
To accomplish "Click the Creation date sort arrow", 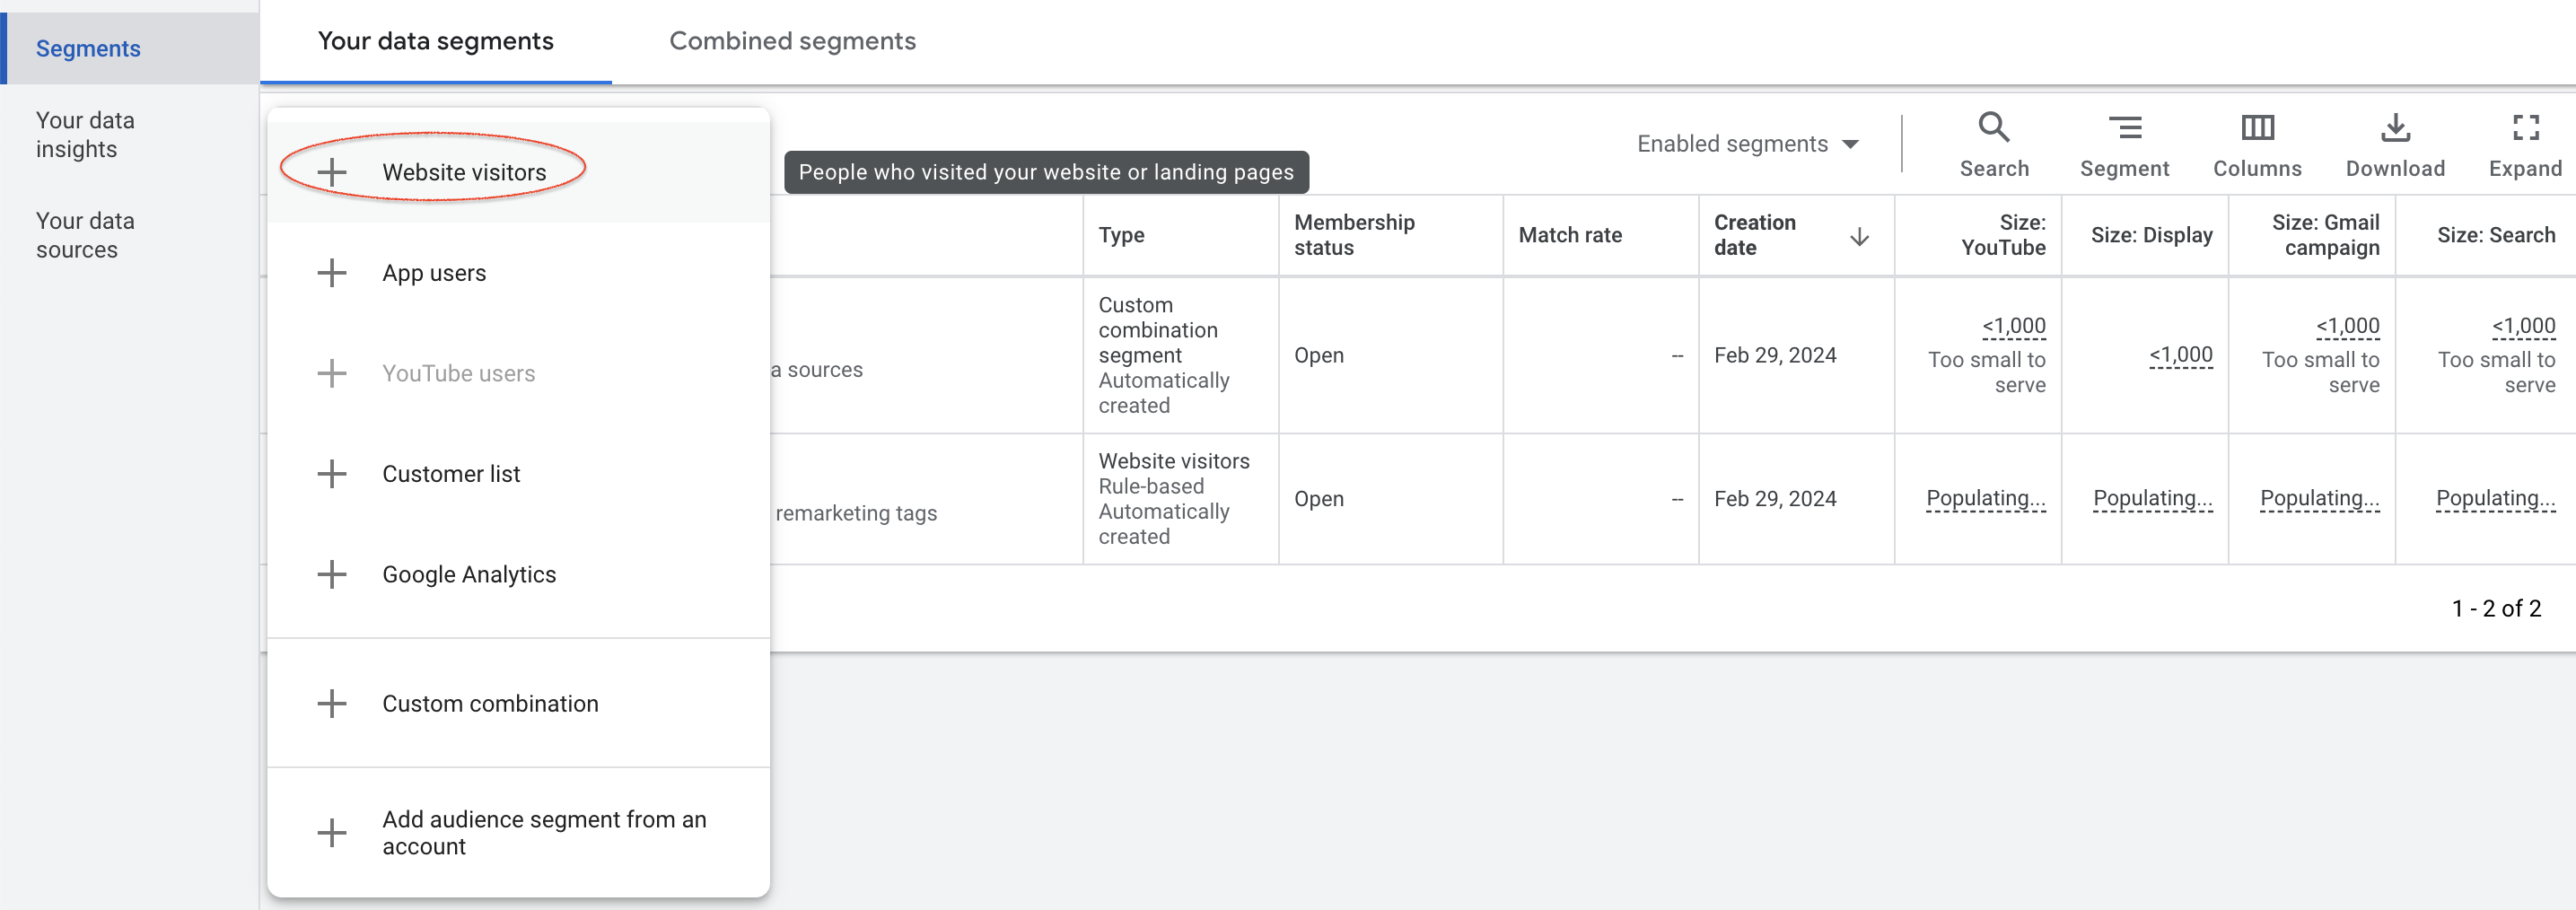I will 1859,237.
